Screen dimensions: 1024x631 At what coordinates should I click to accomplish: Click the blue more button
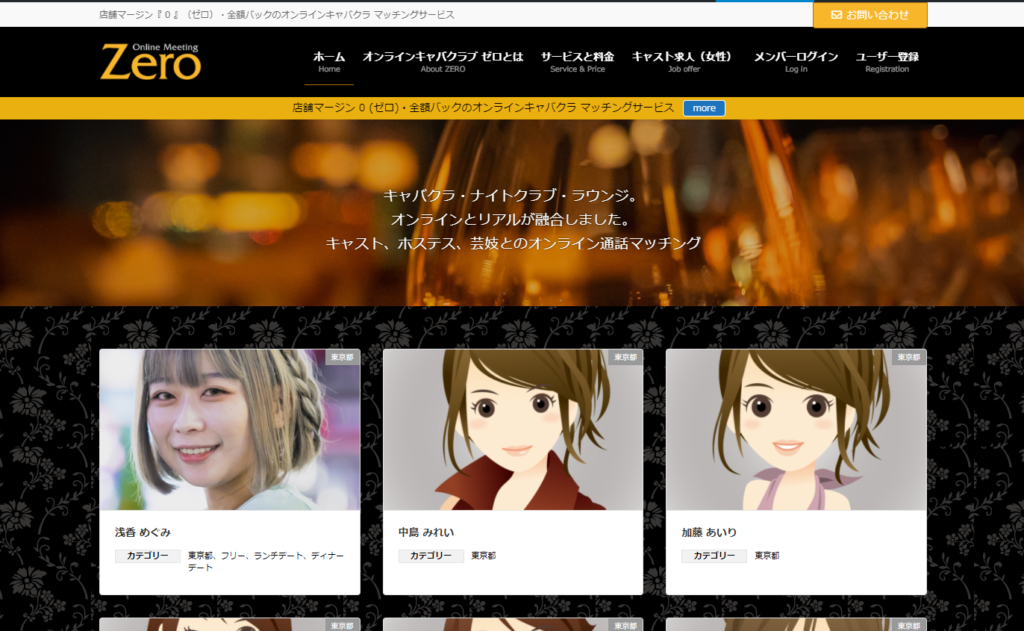click(704, 108)
